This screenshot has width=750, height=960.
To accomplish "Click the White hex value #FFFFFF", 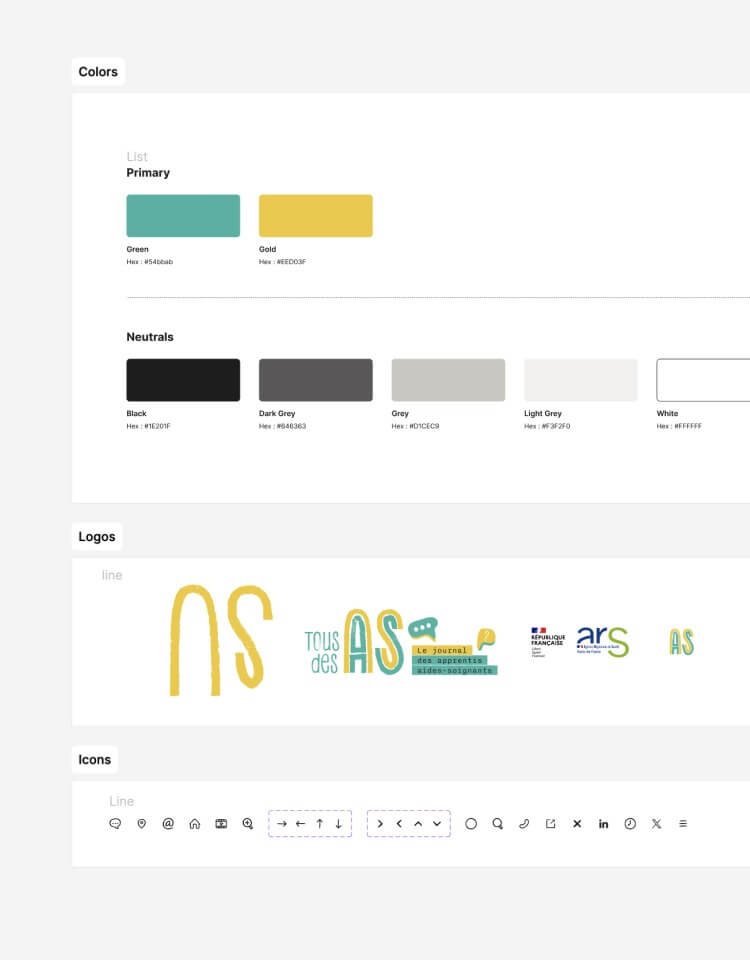I will (688, 426).
